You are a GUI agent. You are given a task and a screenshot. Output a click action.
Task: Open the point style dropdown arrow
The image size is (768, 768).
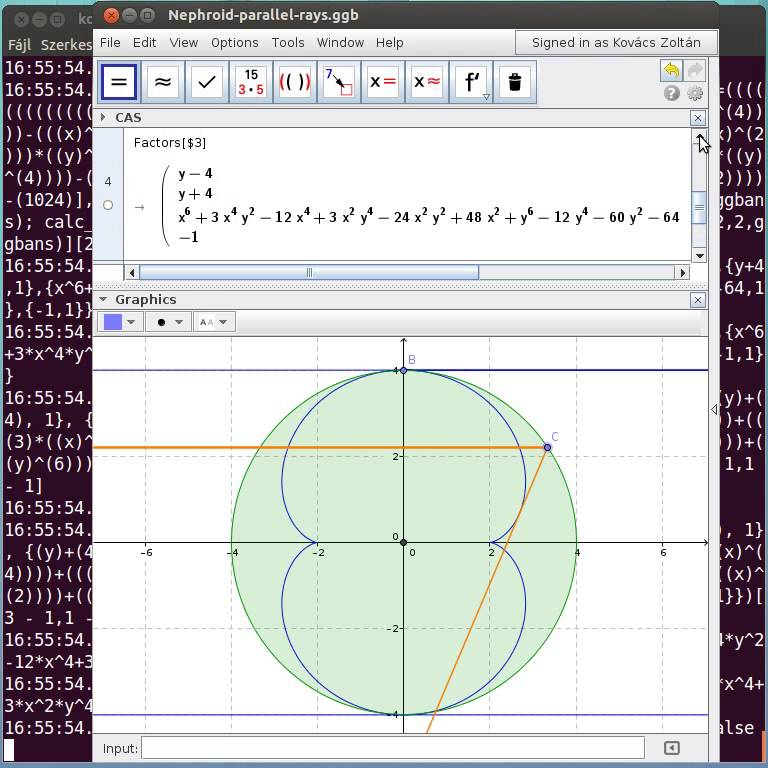(x=179, y=322)
